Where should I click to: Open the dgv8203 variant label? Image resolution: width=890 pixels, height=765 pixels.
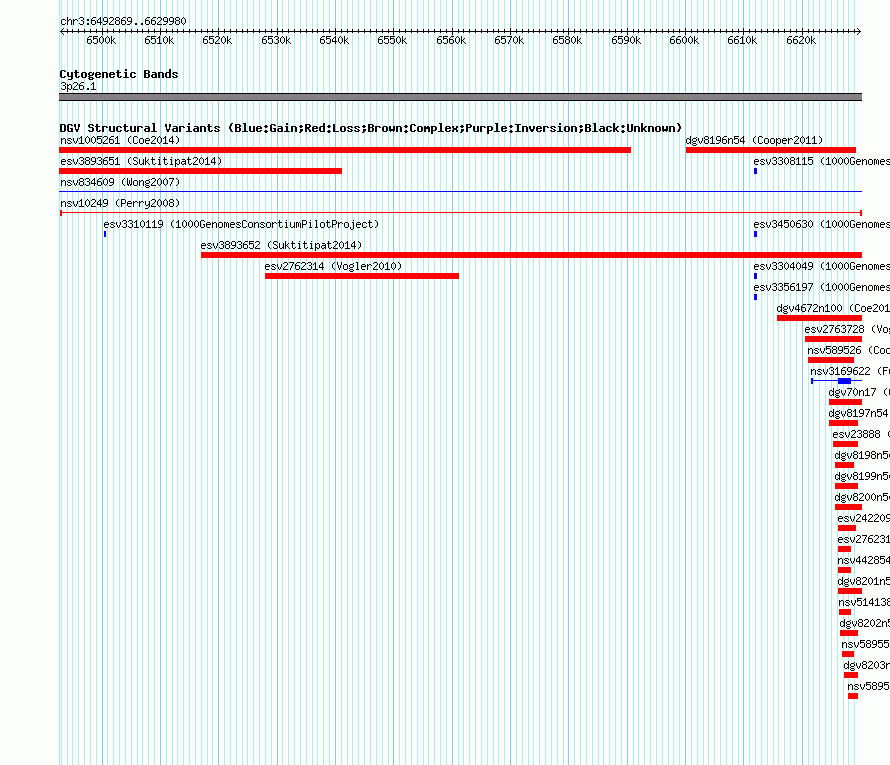(x=866, y=665)
